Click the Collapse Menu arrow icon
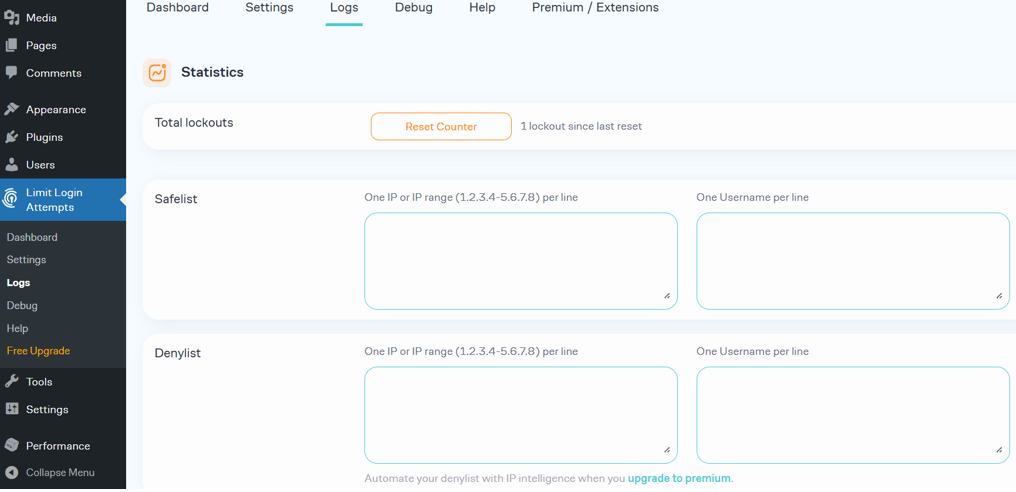This screenshot has width=1016, height=492. 11,473
